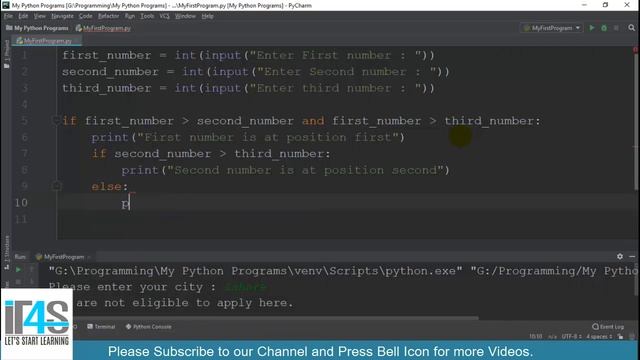This screenshot has width=640, height=360.
Task: Open the Terminal tool window
Action: (x=101, y=327)
